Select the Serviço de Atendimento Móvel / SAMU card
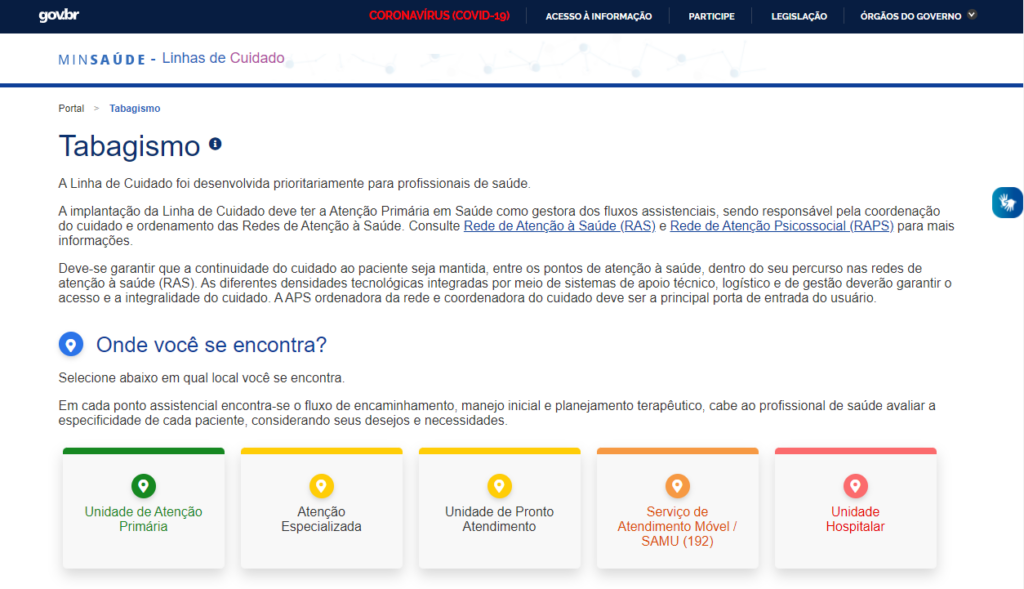The height and width of the screenshot is (589, 1024). [x=677, y=508]
